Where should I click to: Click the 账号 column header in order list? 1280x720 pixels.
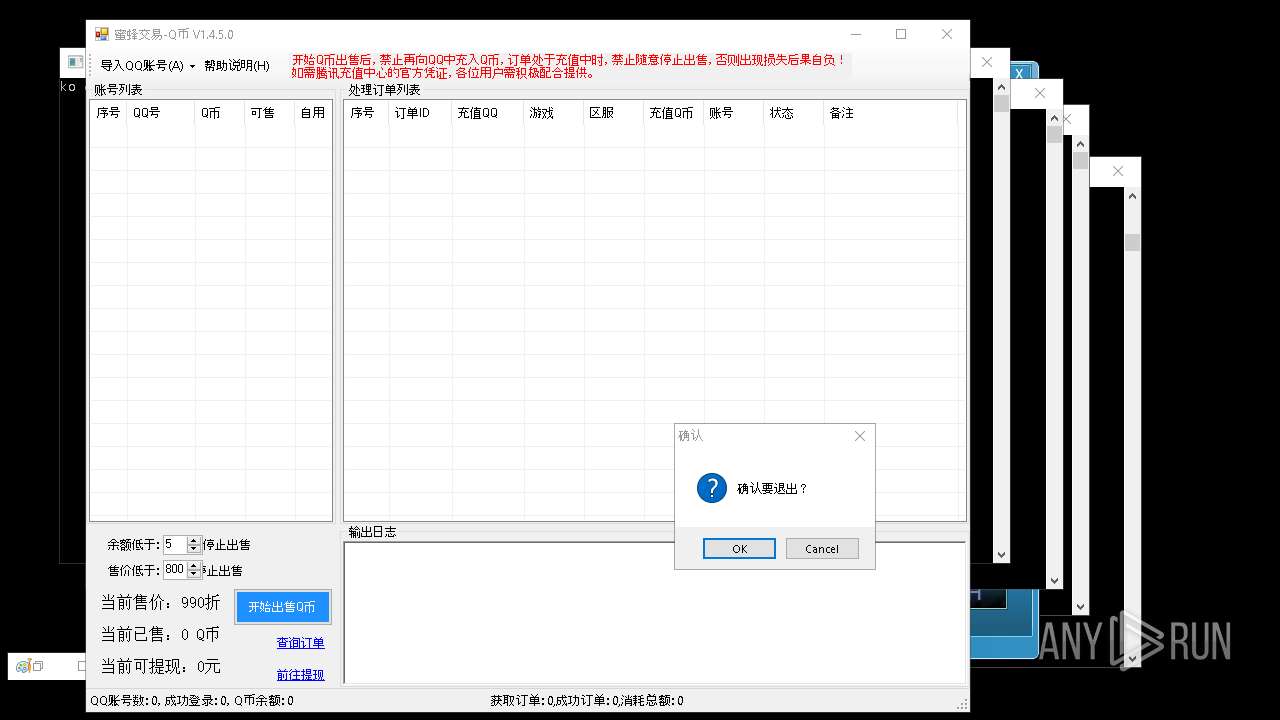(734, 113)
